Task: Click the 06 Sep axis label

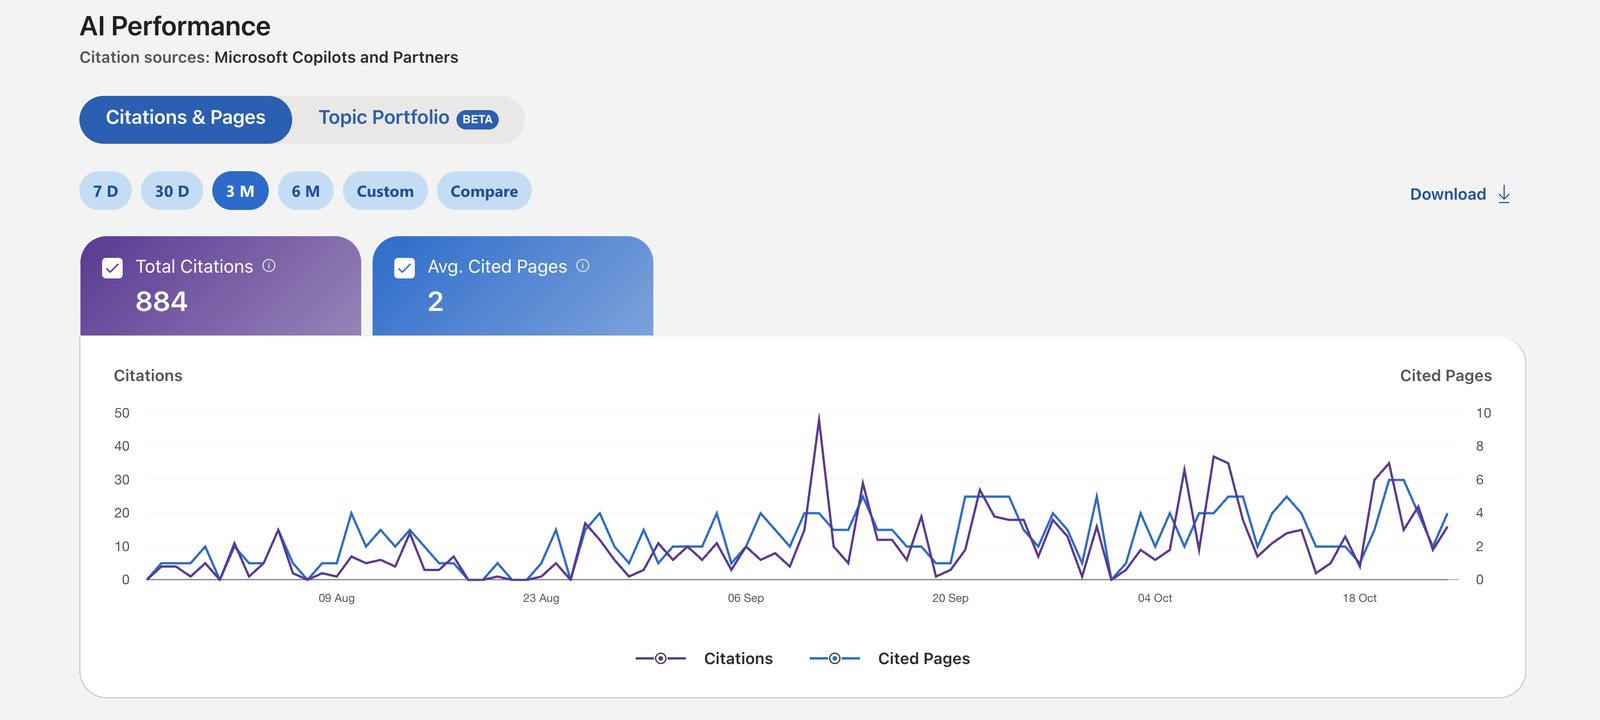Action: (x=746, y=598)
